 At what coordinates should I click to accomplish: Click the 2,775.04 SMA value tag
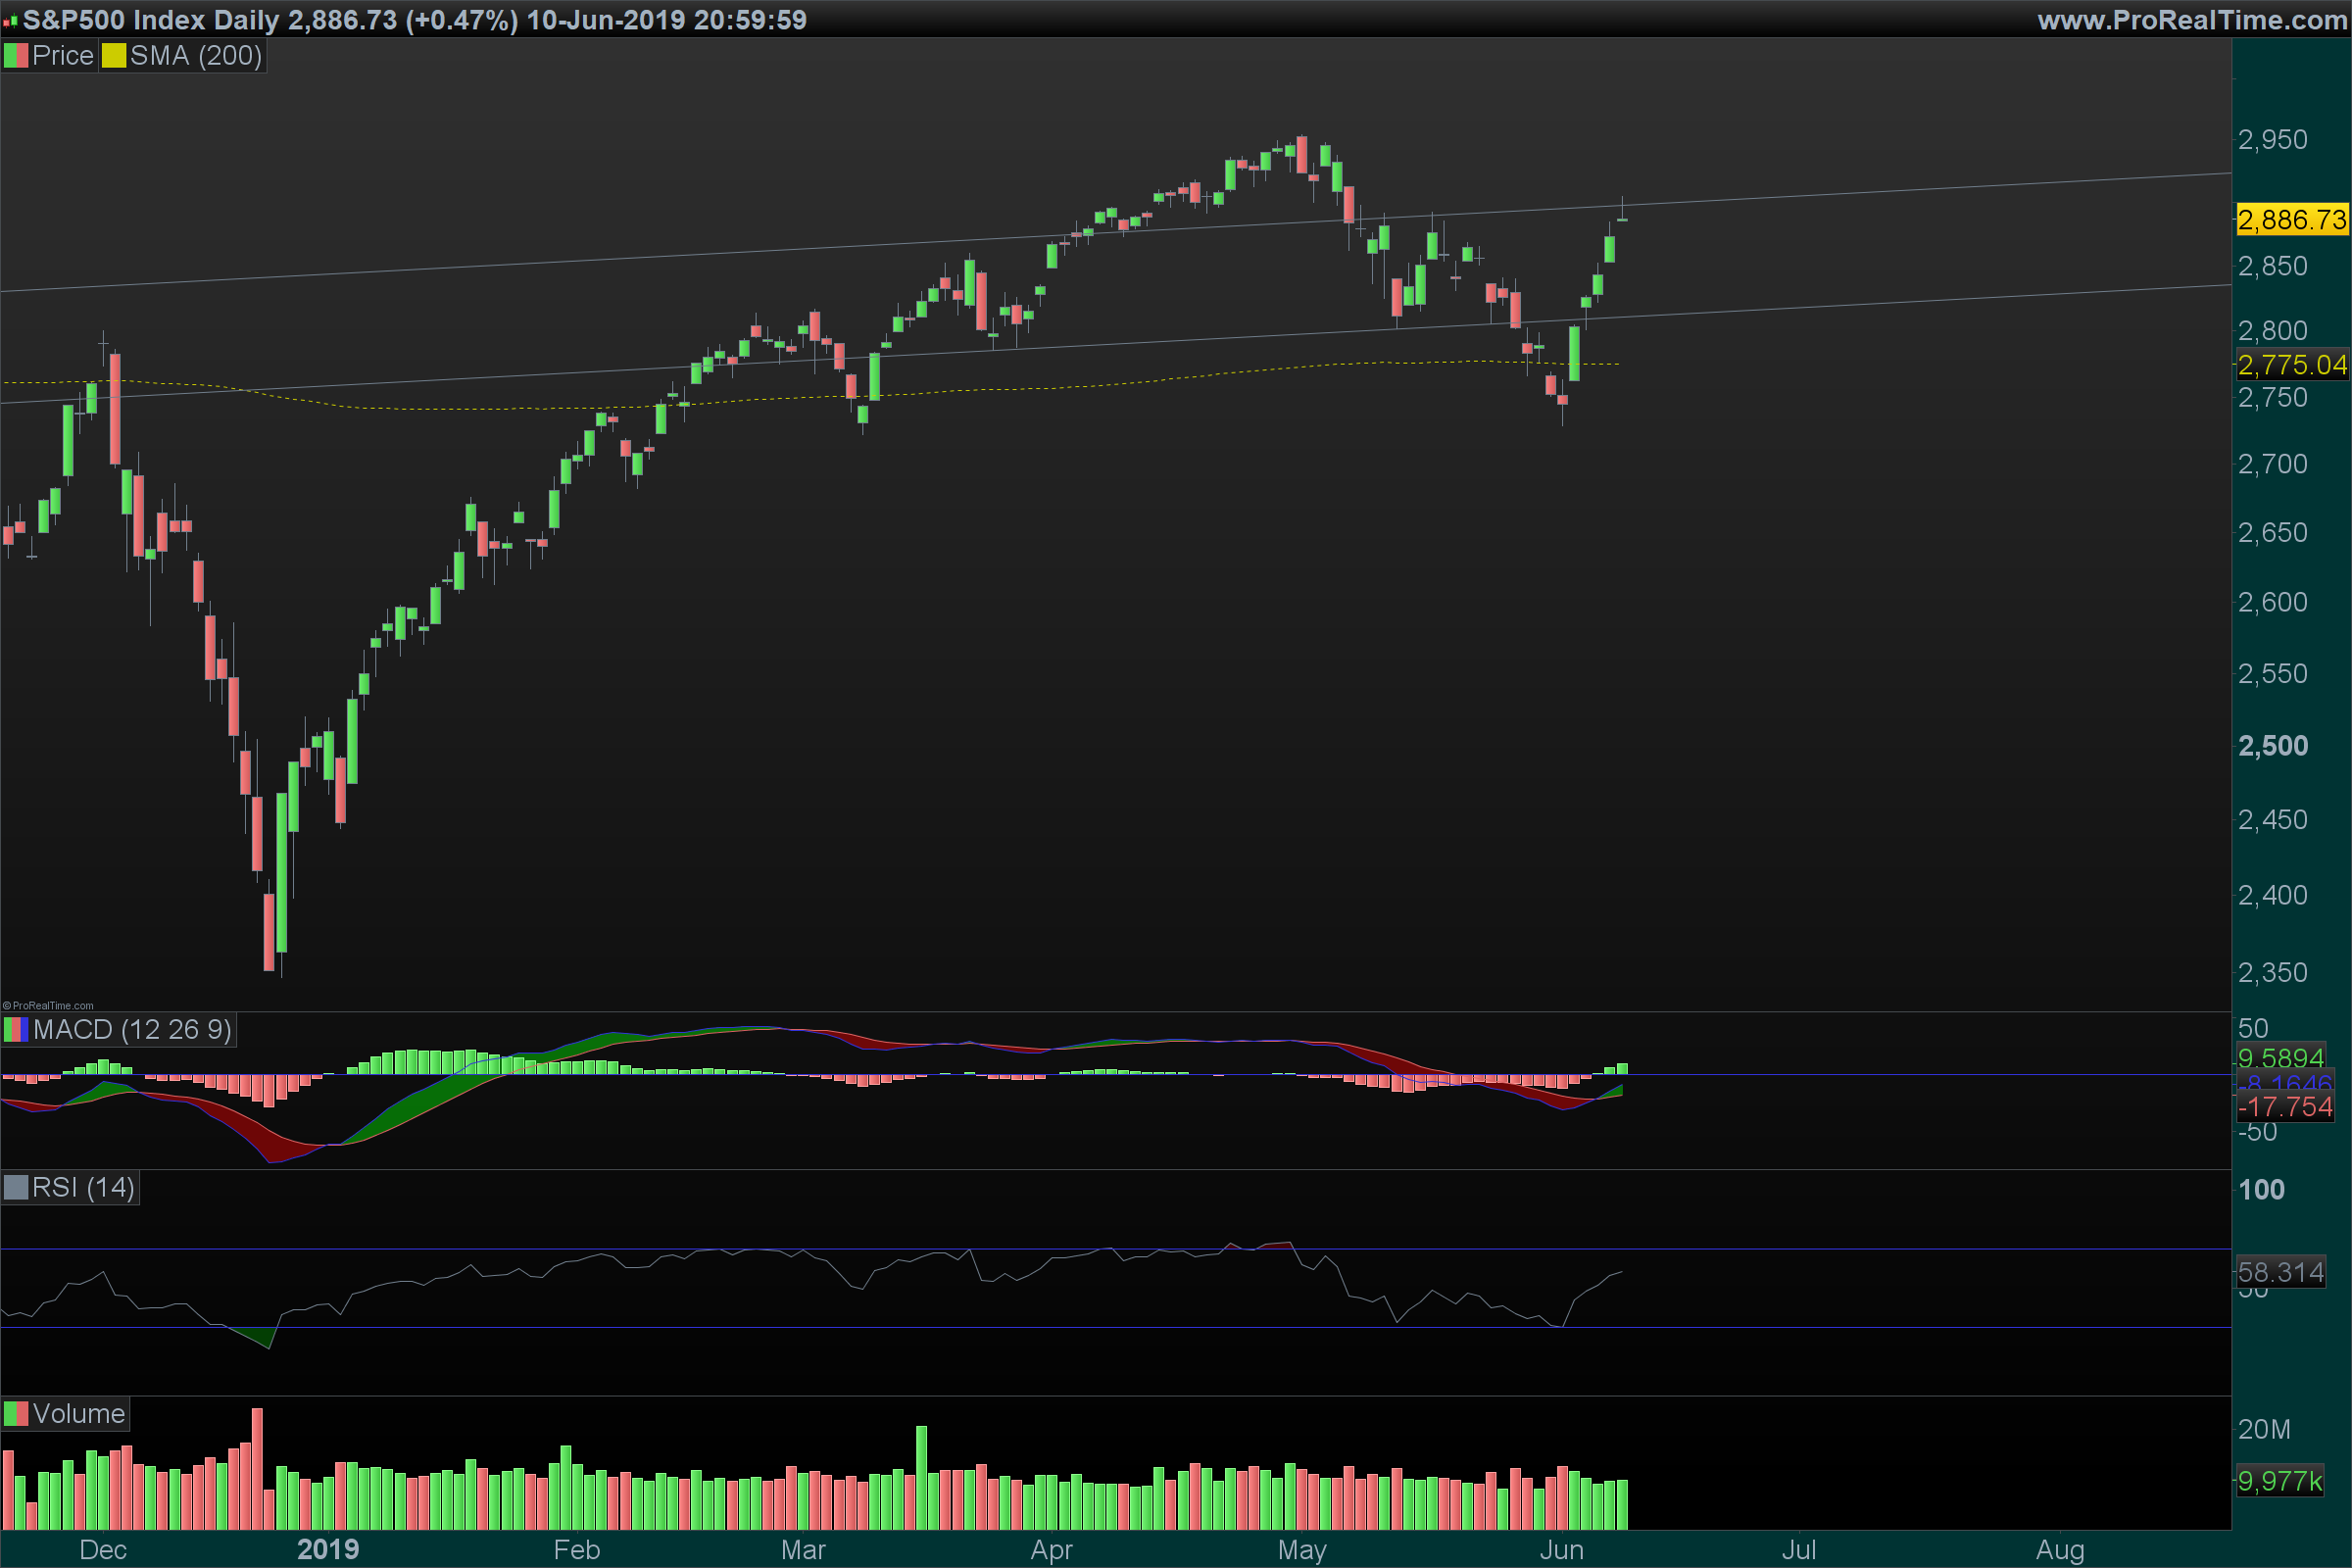2291,365
